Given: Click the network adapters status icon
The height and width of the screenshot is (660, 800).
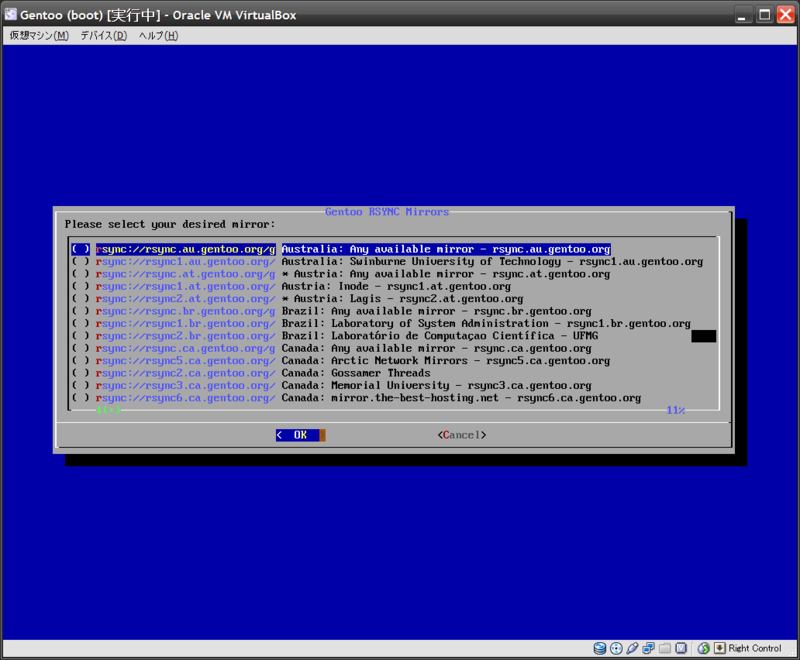Looking at the screenshot, I should (x=648, y=648).
